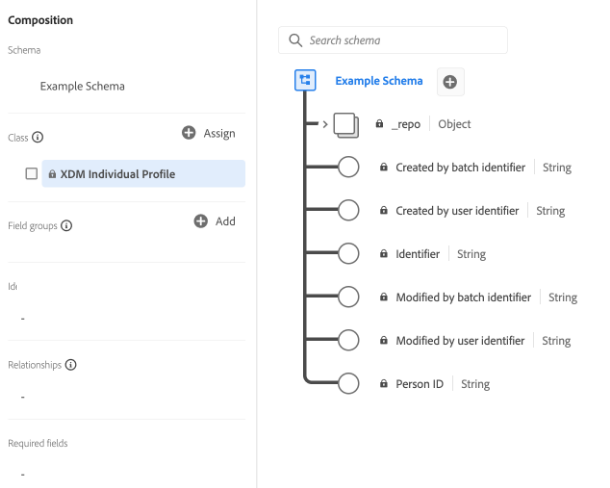Click the lock icon beside Person ID

coord(384,384)
